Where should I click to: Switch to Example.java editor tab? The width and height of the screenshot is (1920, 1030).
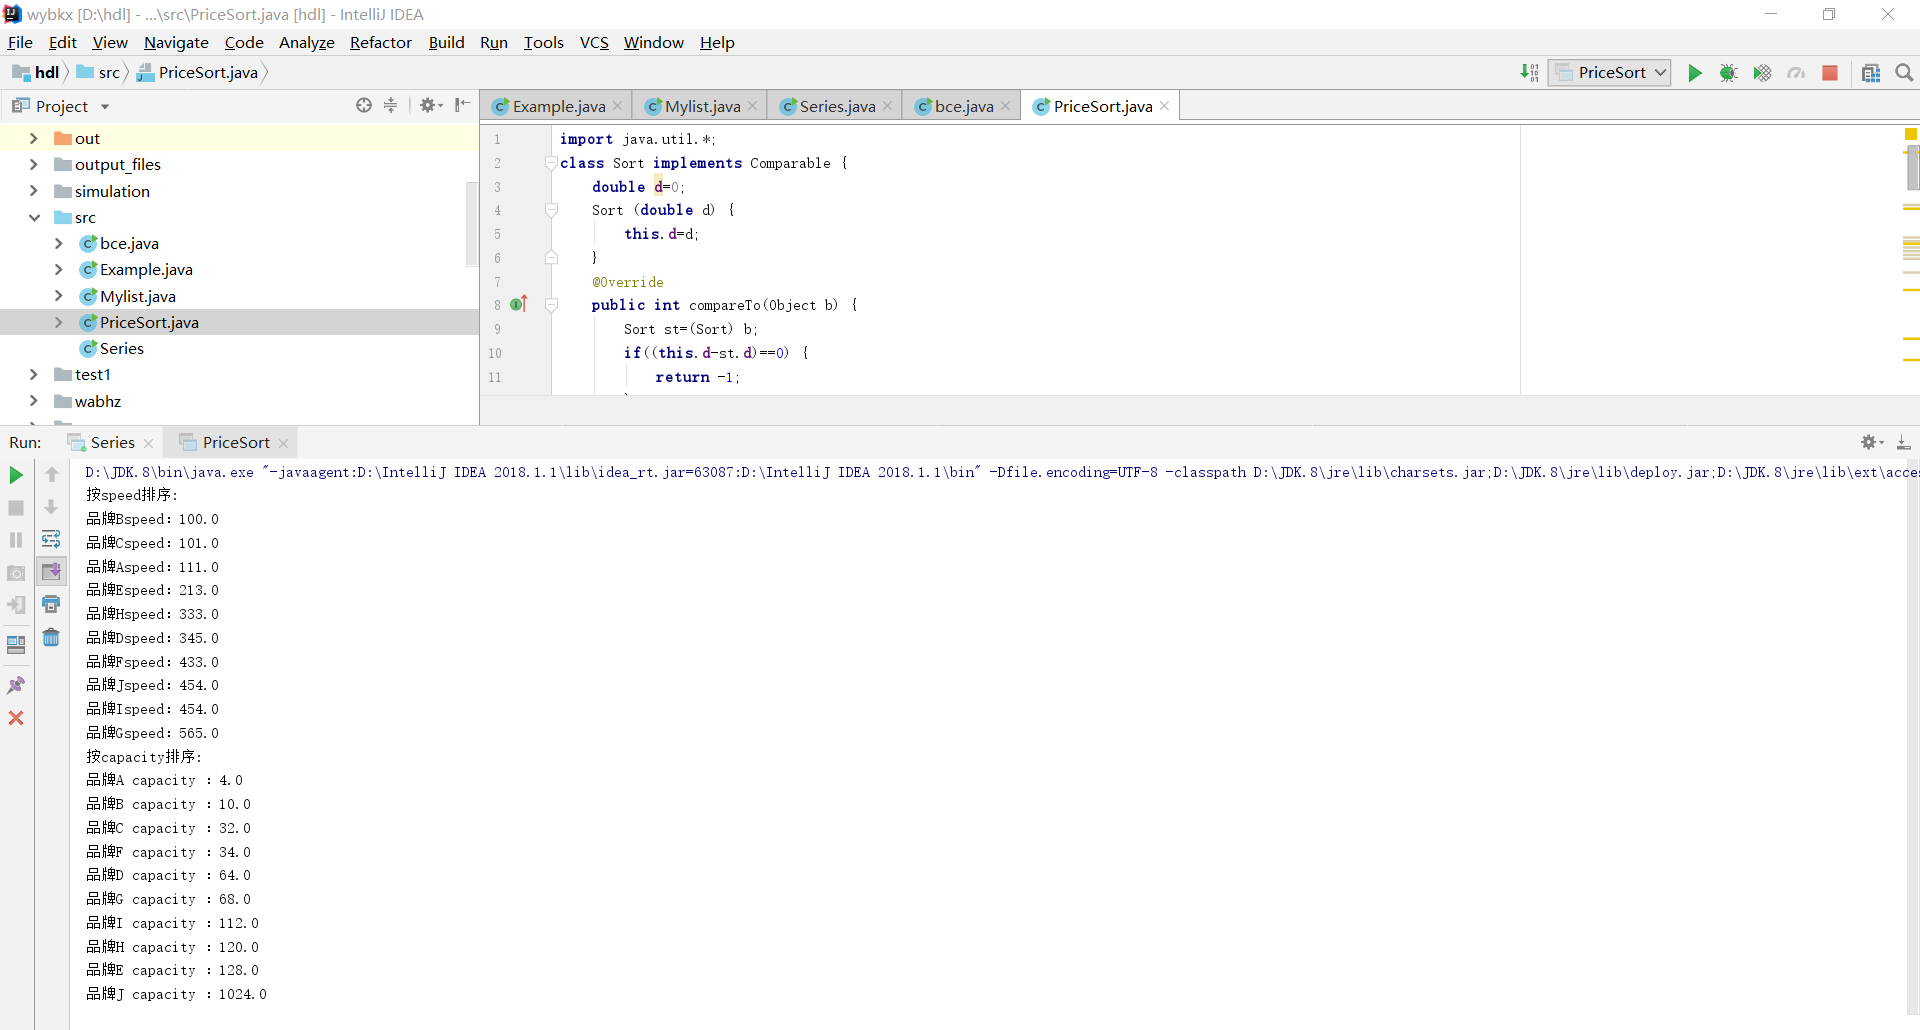[557, 106]
